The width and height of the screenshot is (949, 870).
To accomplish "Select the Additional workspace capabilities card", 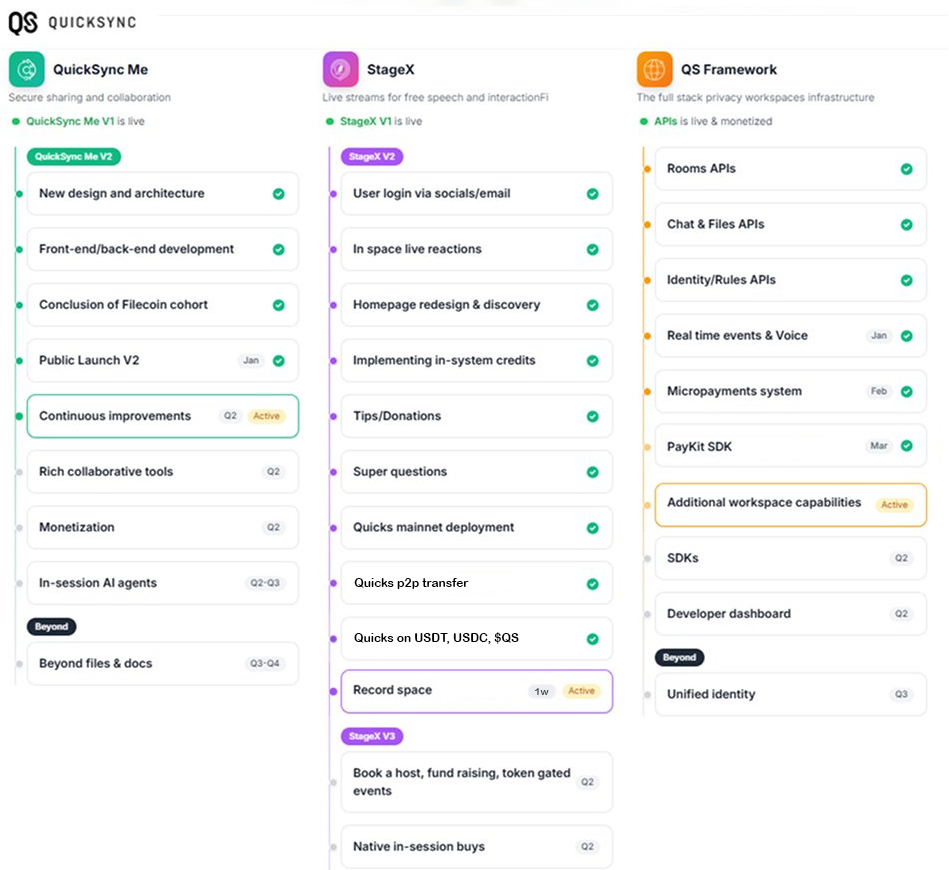I will [790, 504].
